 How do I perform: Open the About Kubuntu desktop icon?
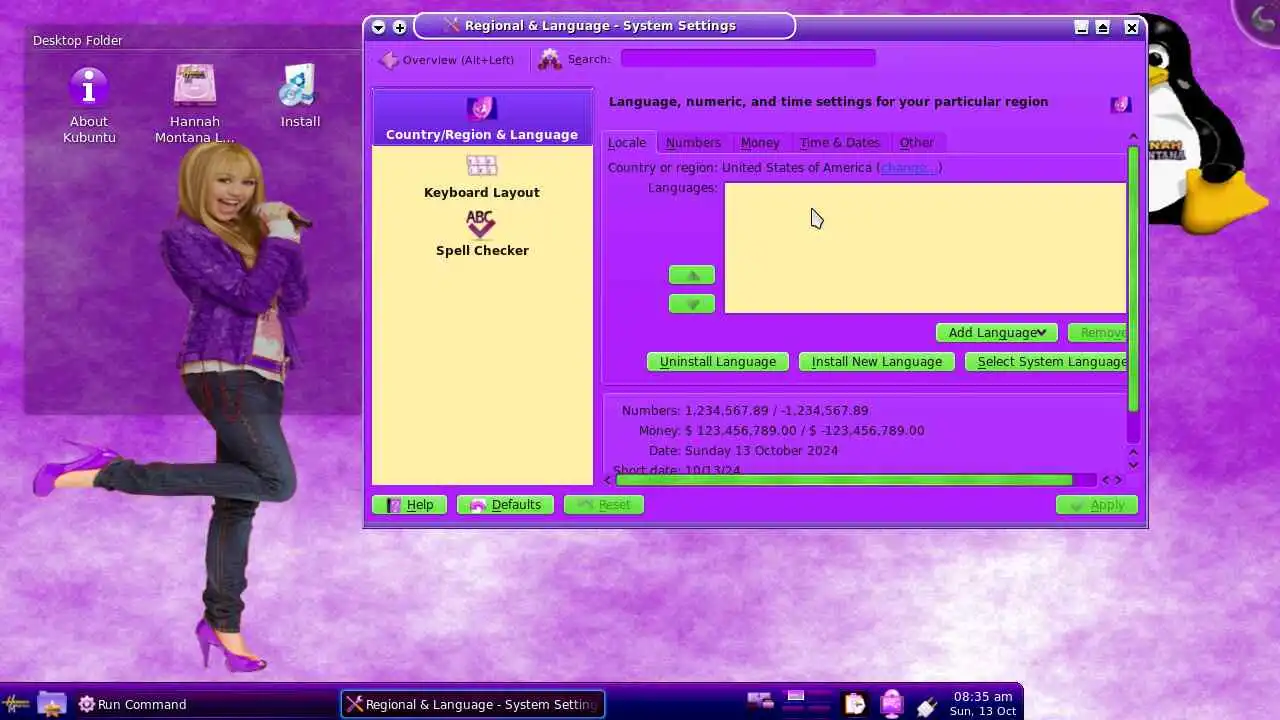[x=89, y=105]
